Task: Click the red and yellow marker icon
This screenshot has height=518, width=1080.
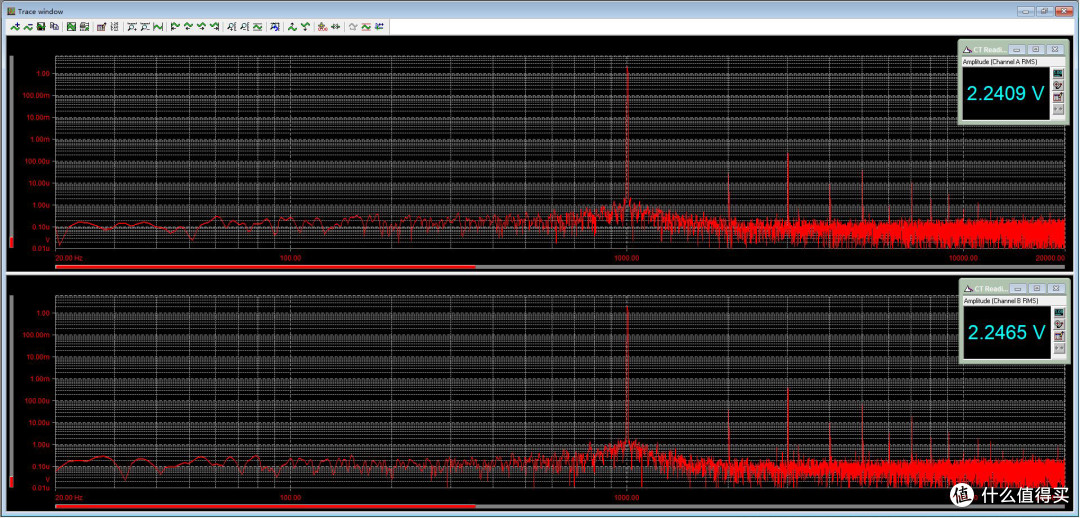Action: point(322,27)
